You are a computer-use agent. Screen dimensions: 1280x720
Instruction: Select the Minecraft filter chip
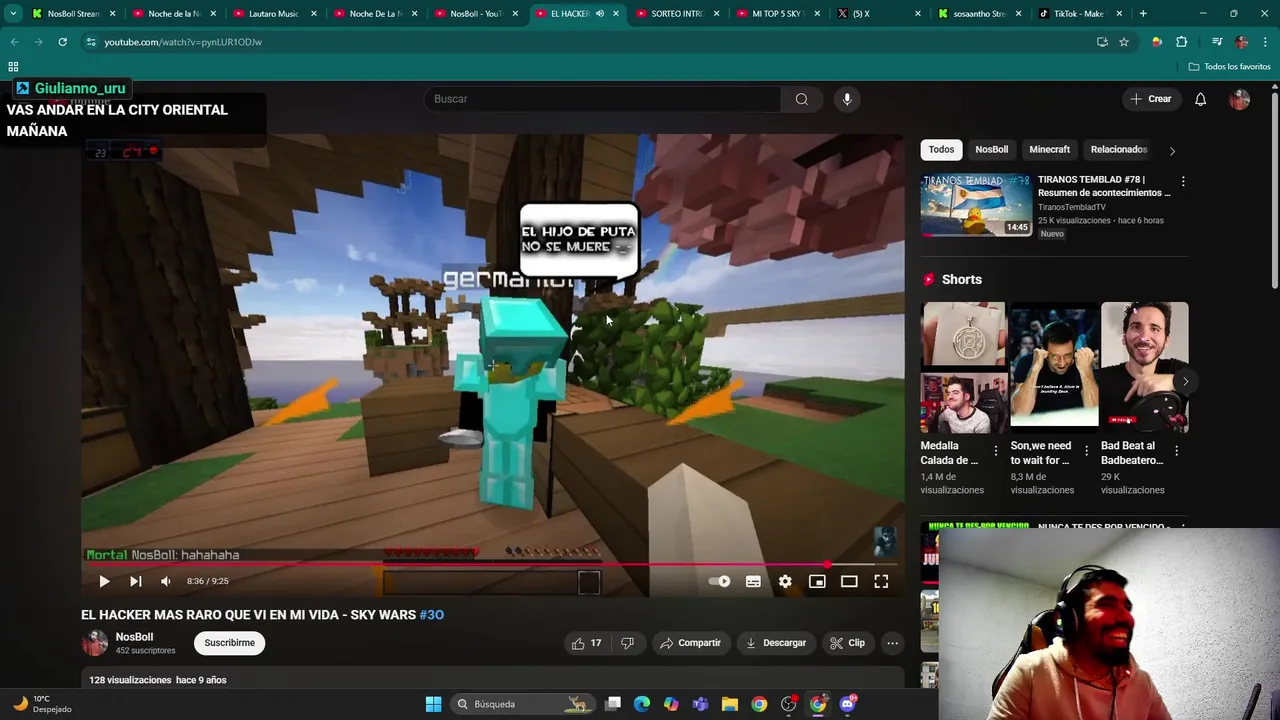pyautogui.click(x=1050, y=149)
